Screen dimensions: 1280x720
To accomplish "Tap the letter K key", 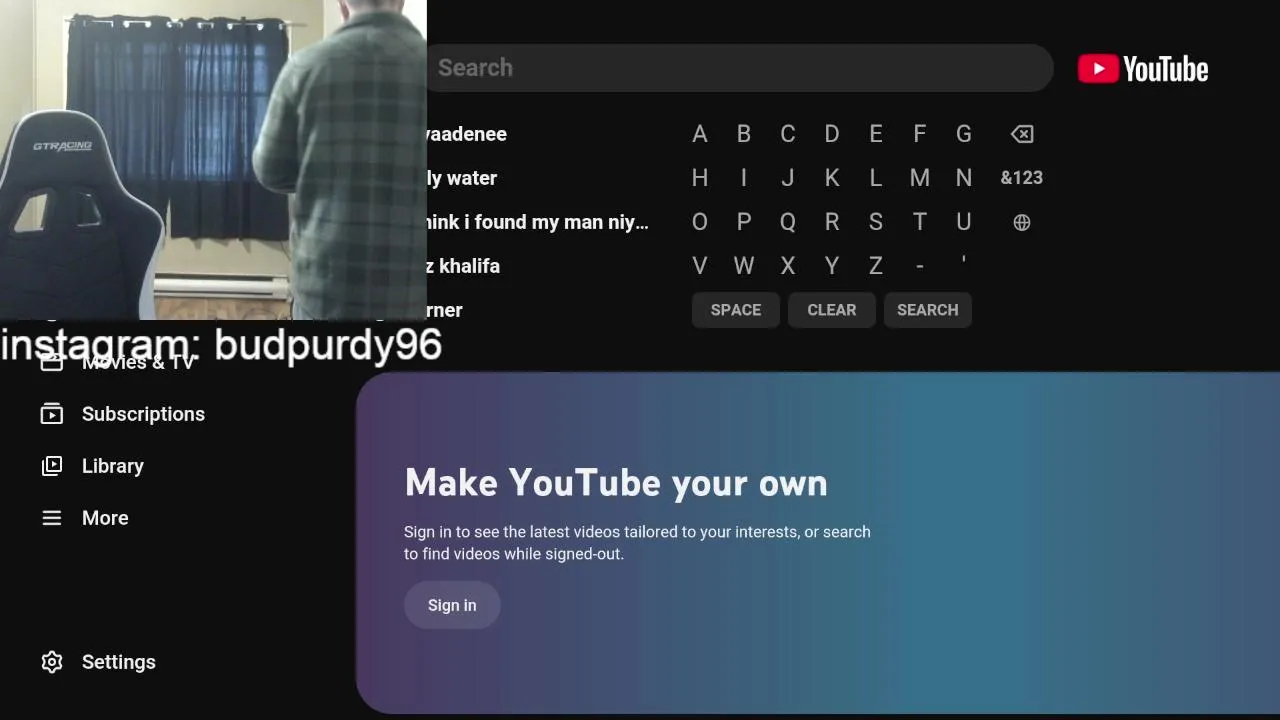I will click(832, 178).
